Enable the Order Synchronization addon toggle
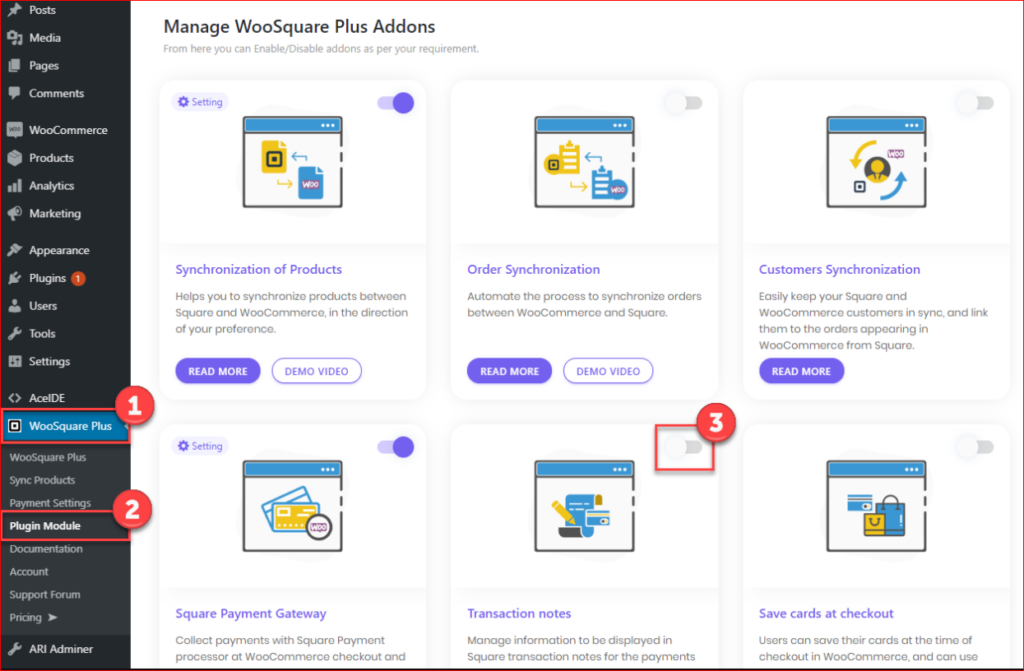 pyautogui.click(x=686, y=103)
